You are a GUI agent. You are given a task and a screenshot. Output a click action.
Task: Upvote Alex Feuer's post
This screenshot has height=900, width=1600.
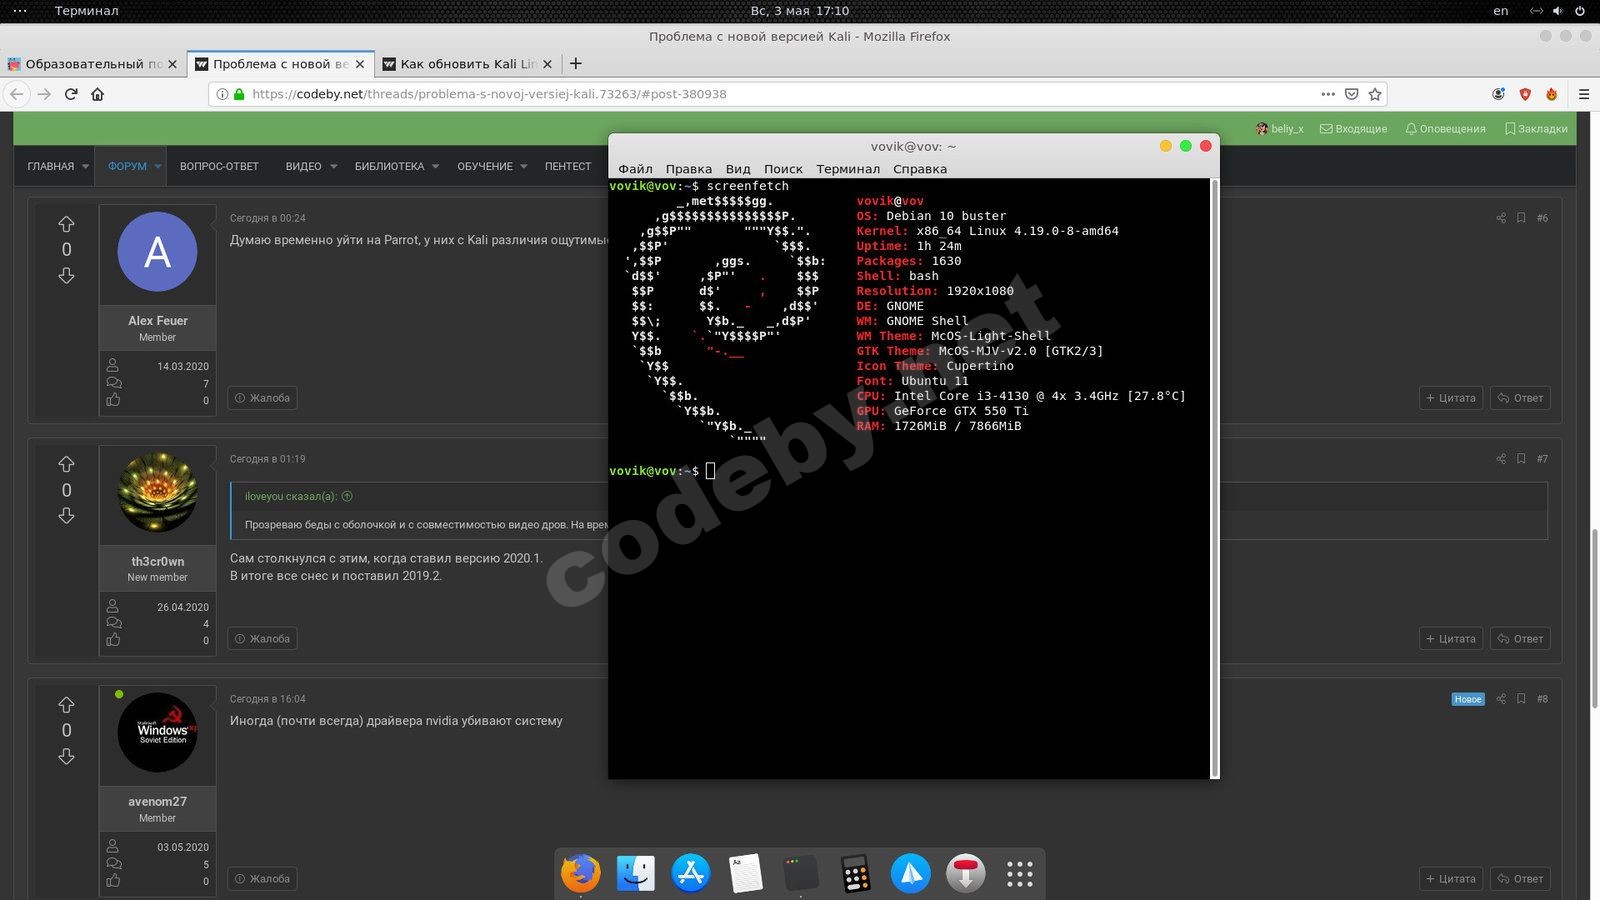pyautogui.click(x=66, y=224)
